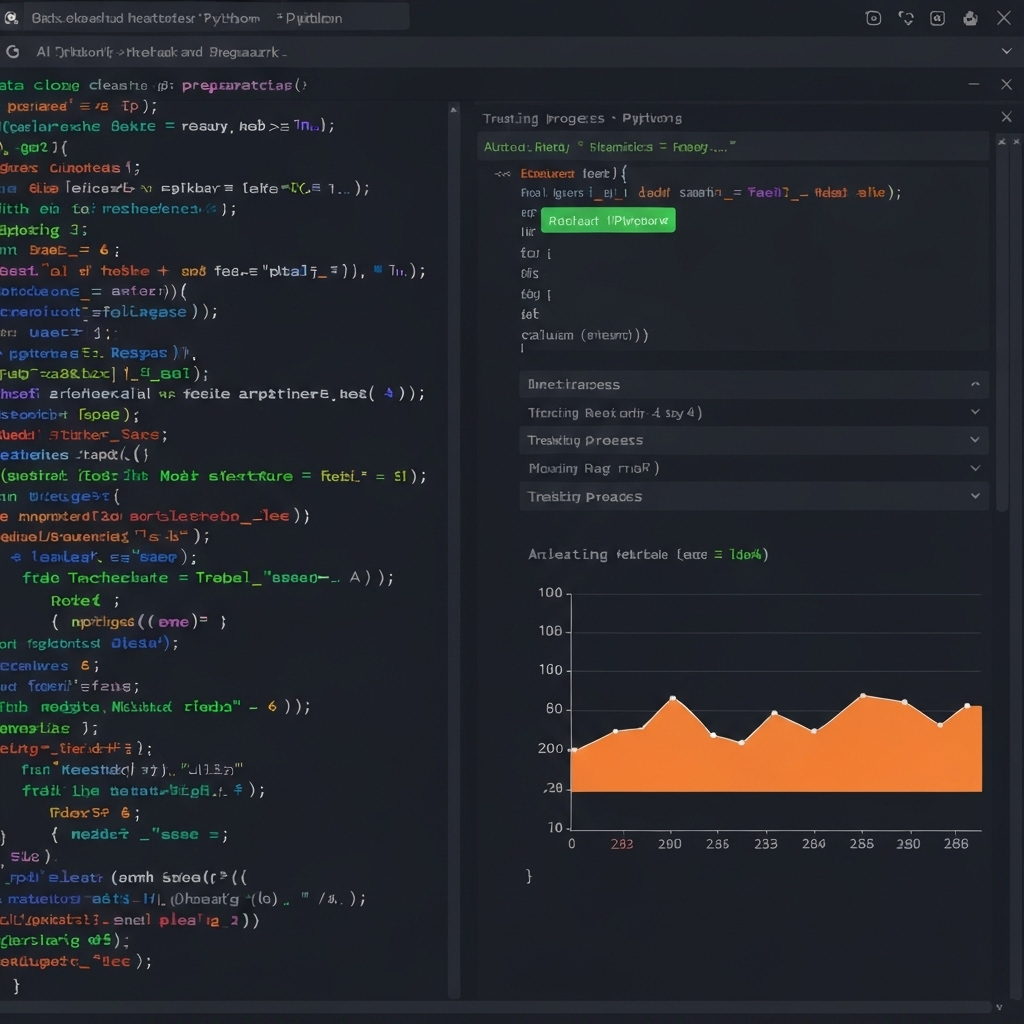1024x1024 pixels.
Task: Click the scroll-up arrow above the right panel scrollbar
Action: (x=1001, y=141)
